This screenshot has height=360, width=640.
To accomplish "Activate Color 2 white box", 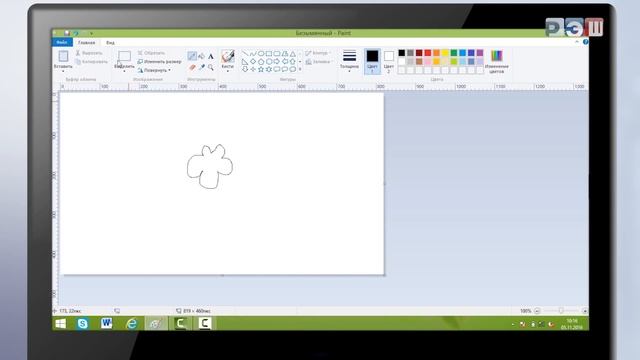I will (389, 61).
